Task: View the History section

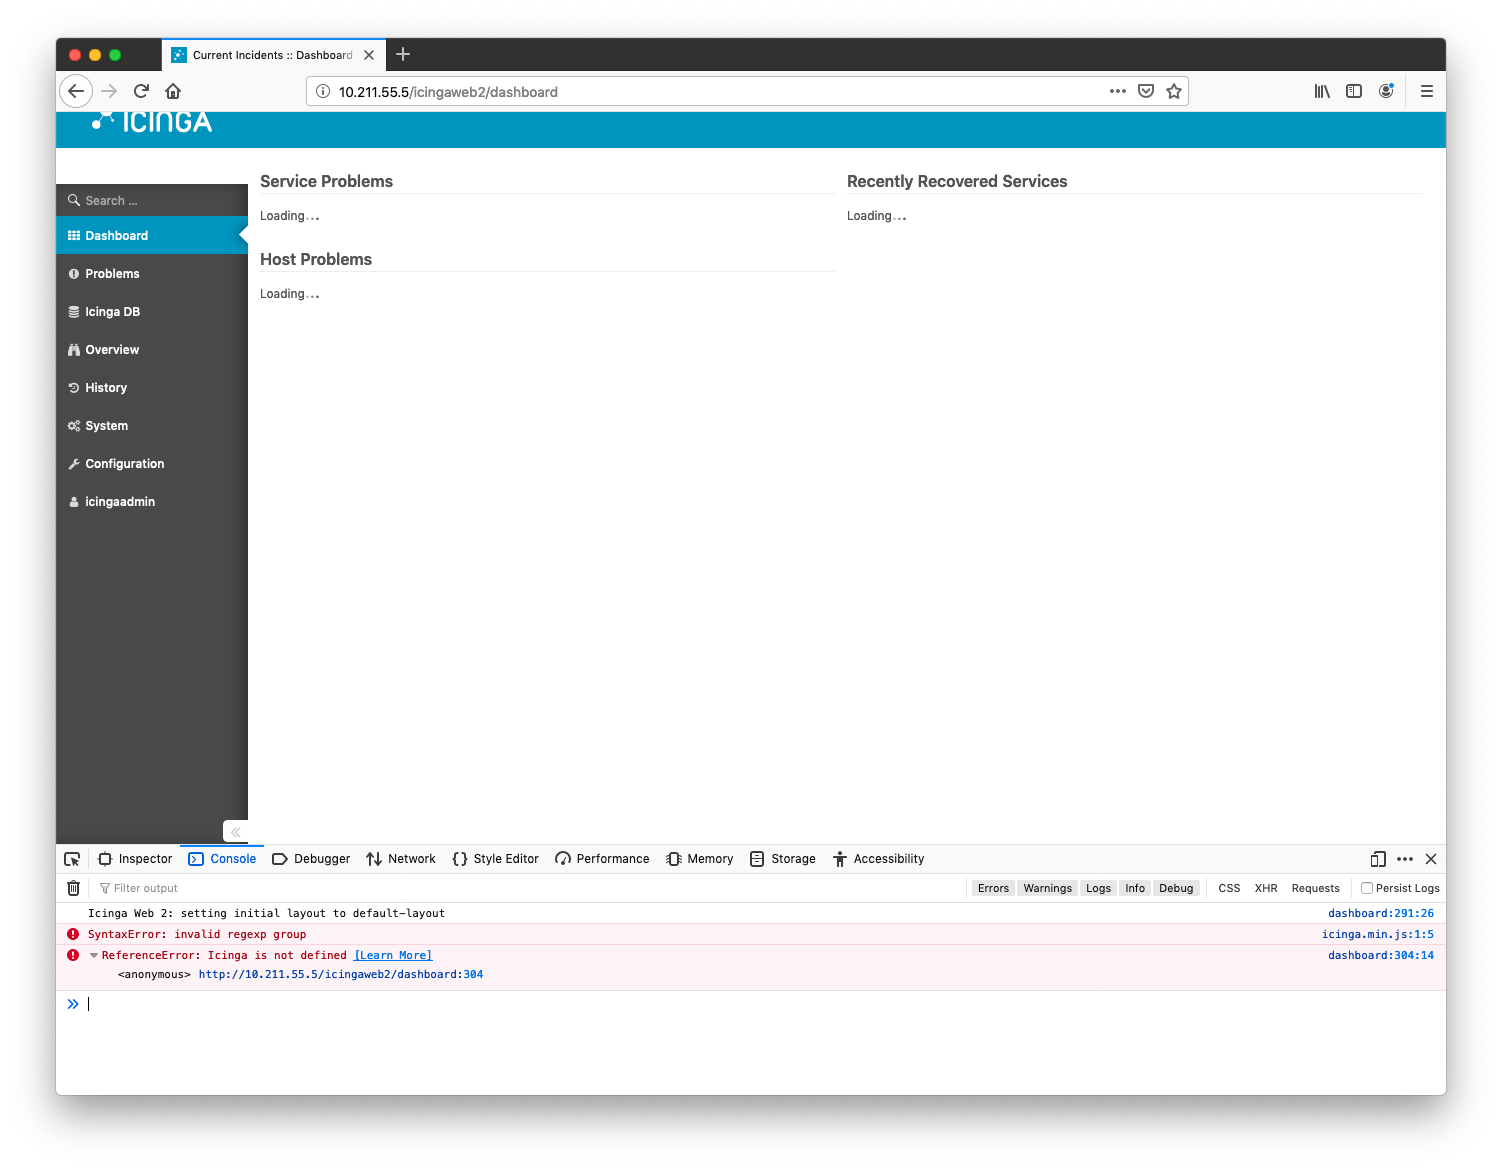Action: 106,387
